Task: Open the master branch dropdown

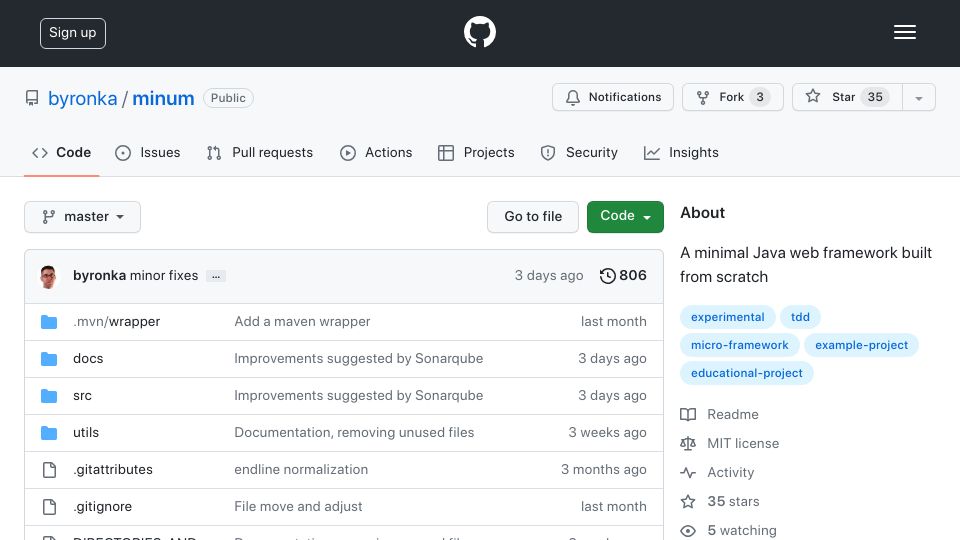Action: point(83,217)
